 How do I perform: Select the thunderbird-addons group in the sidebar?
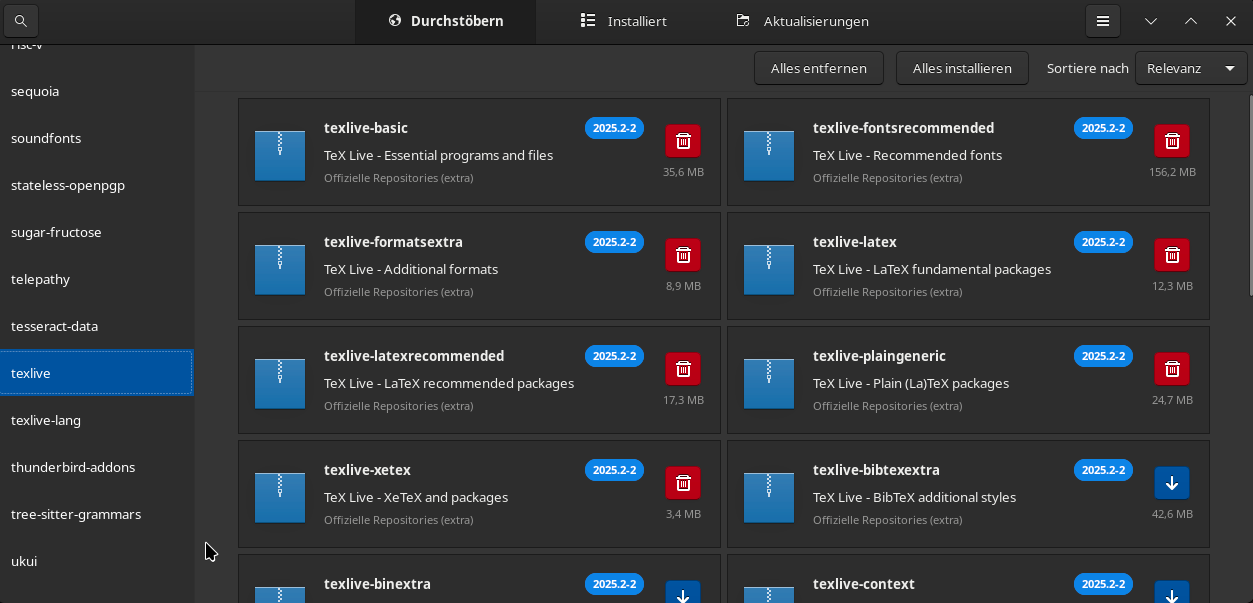pos(96,467)
